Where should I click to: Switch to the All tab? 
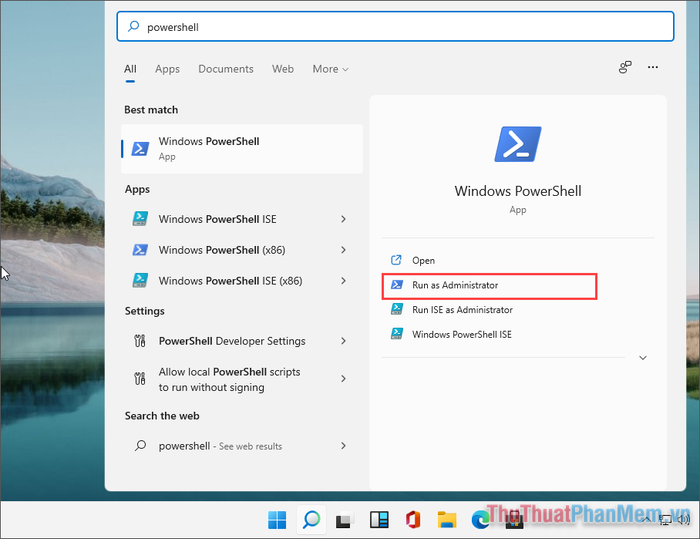pyautogui.click(x=130, y=69)
